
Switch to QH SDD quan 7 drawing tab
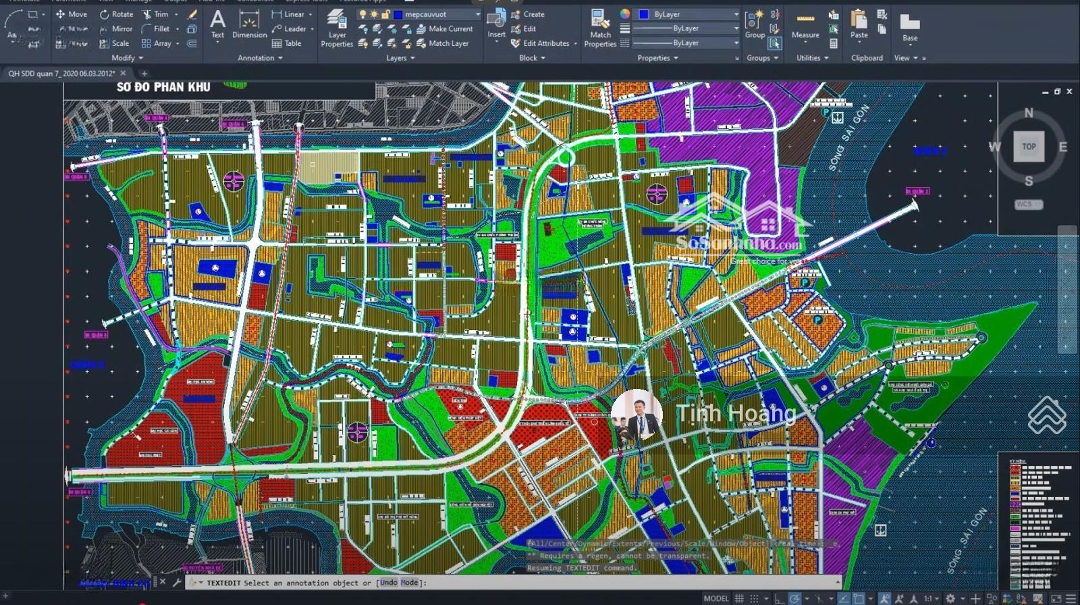point(65,74)
